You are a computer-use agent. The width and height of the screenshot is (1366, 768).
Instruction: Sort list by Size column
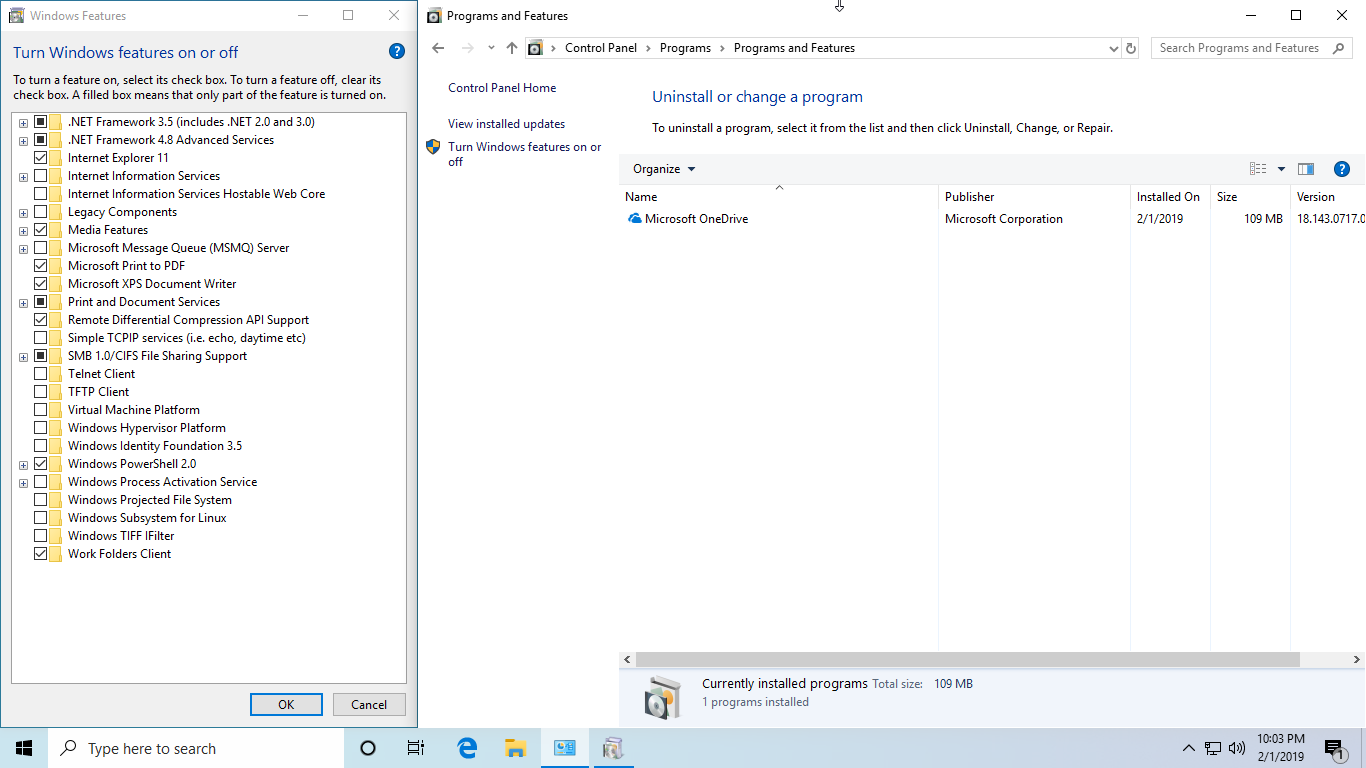pos(1250,197)
